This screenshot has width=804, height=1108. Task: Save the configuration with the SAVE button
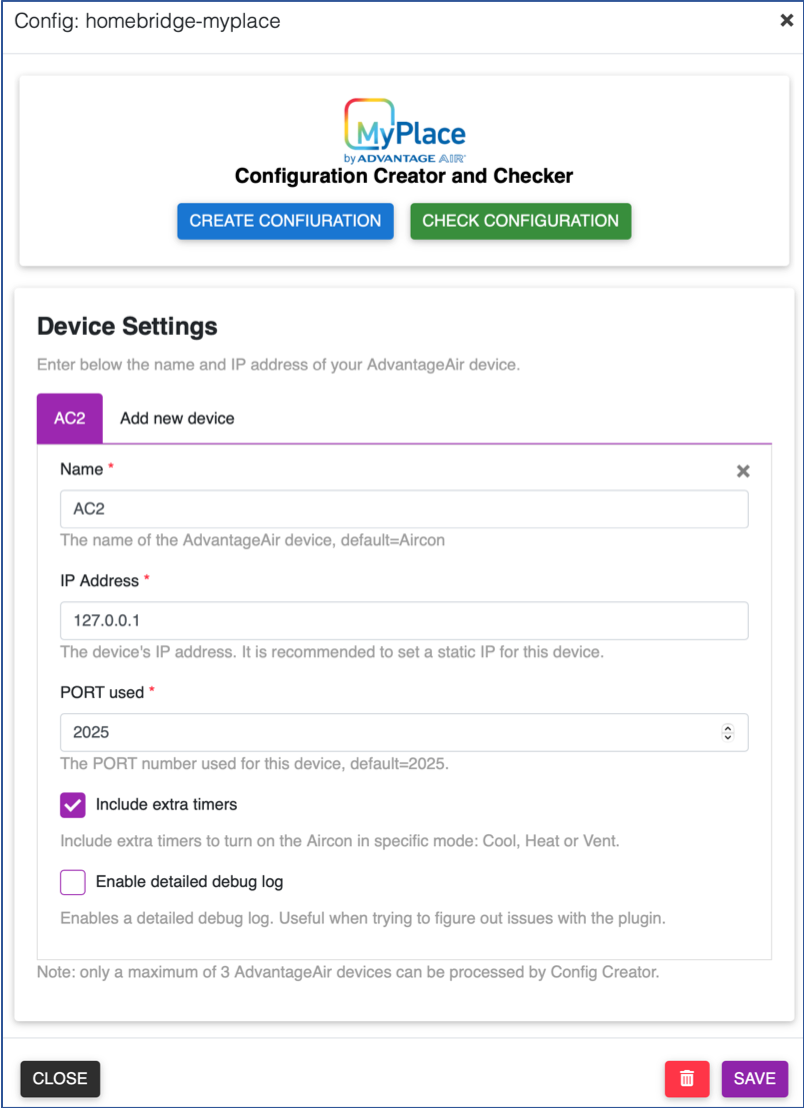(x=755, y=1078)
